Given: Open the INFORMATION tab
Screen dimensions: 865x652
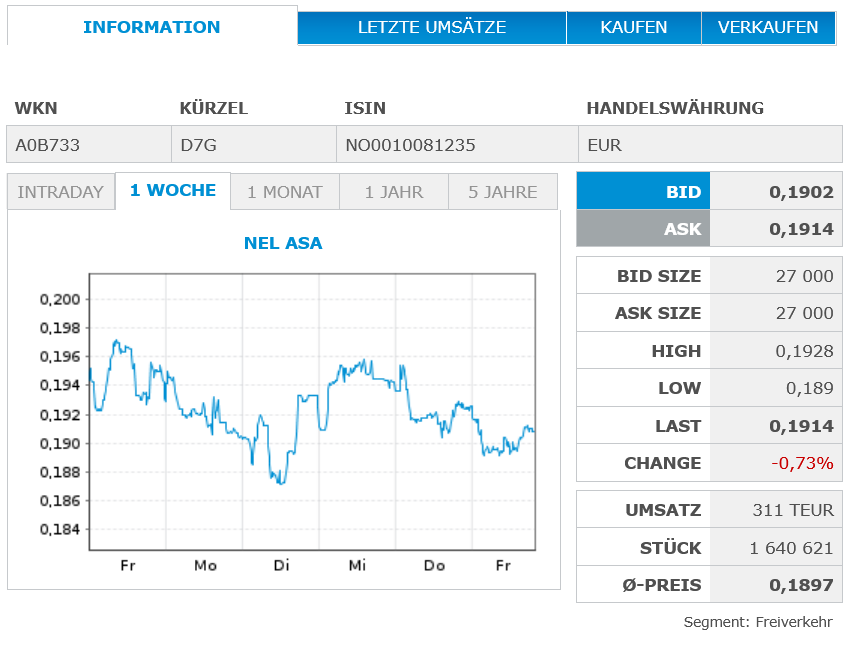Looking at the screenshot, I should [152, 26].
